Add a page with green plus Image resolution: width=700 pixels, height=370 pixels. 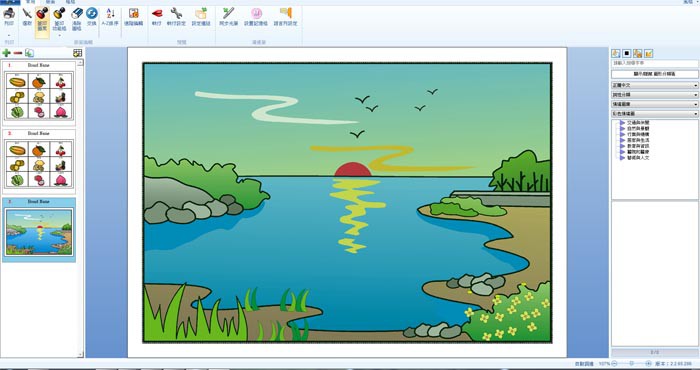(6, 53)
